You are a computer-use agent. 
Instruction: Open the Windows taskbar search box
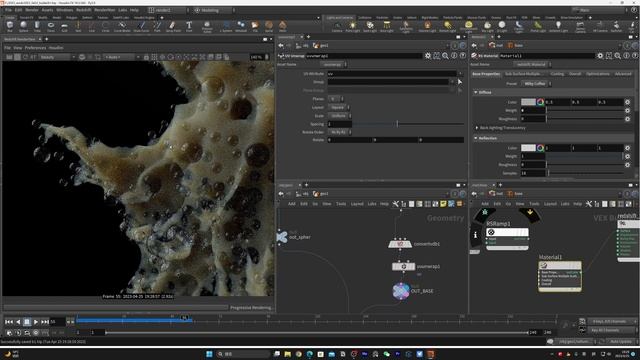[x=243, y=354]
